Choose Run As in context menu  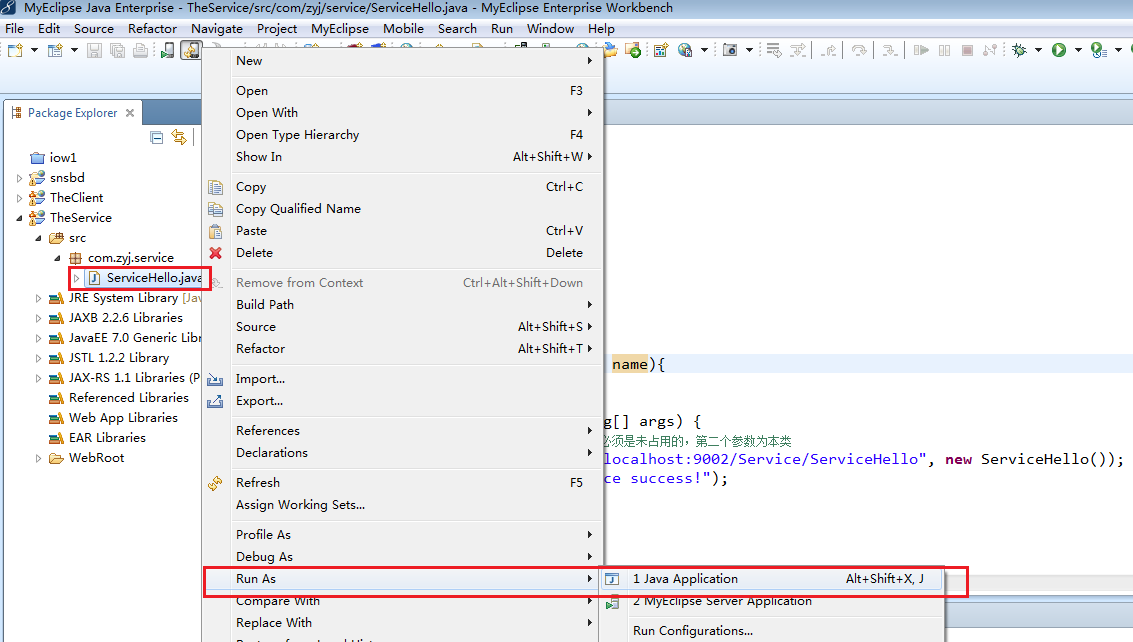pyautogui.click(x=403, y=579)
